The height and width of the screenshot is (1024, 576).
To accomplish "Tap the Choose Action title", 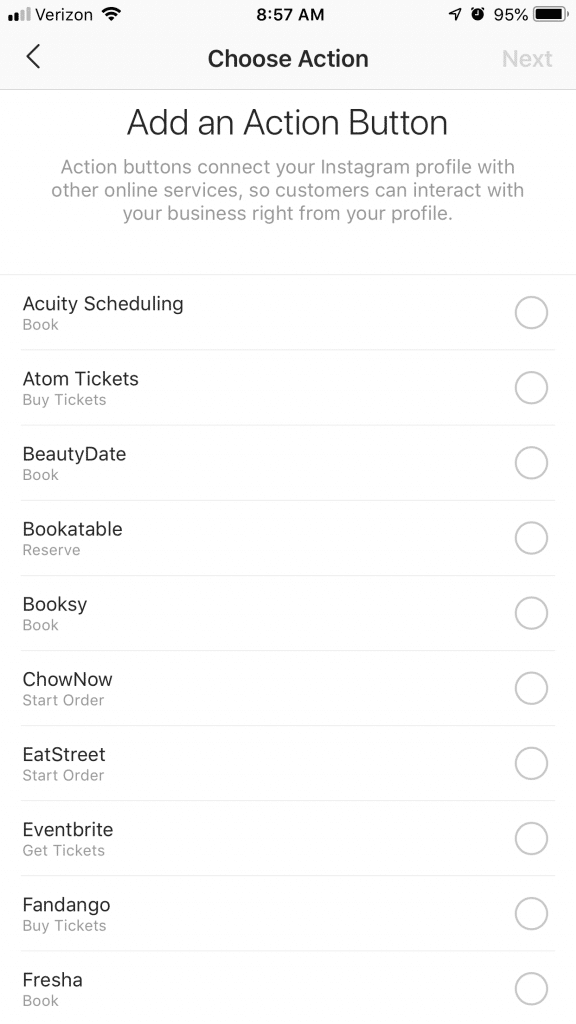I will (x=288, y=58).
